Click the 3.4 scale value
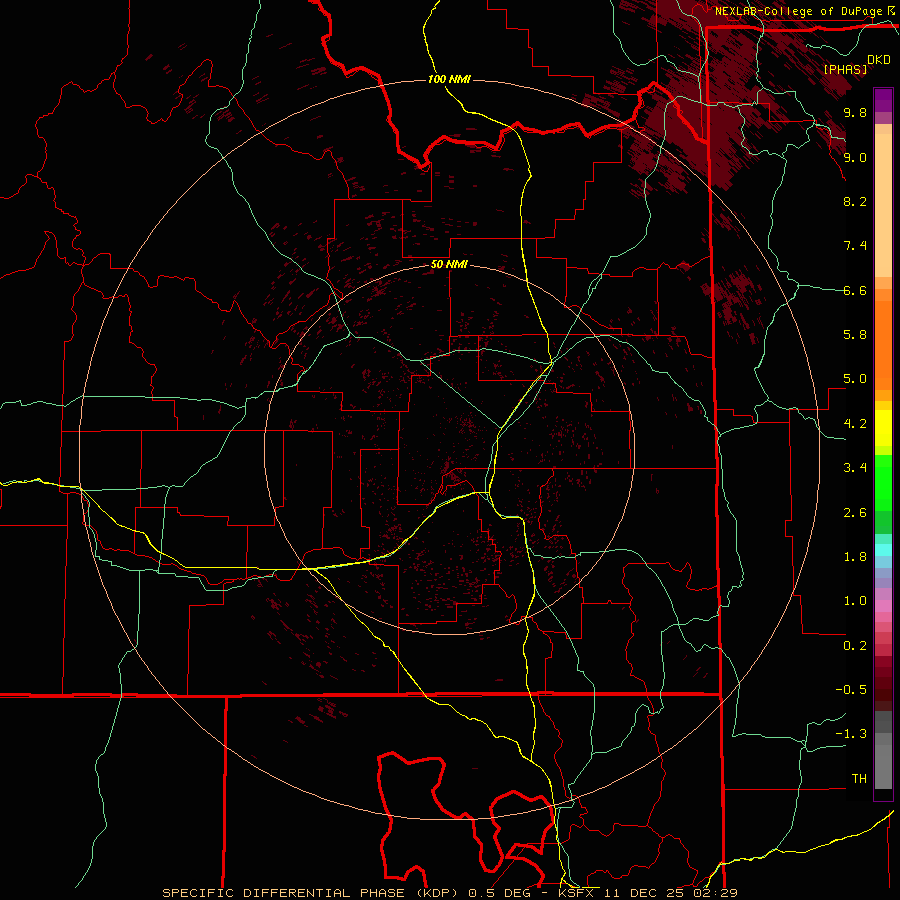This screenshot has height=900, width=900. [855, 468]
